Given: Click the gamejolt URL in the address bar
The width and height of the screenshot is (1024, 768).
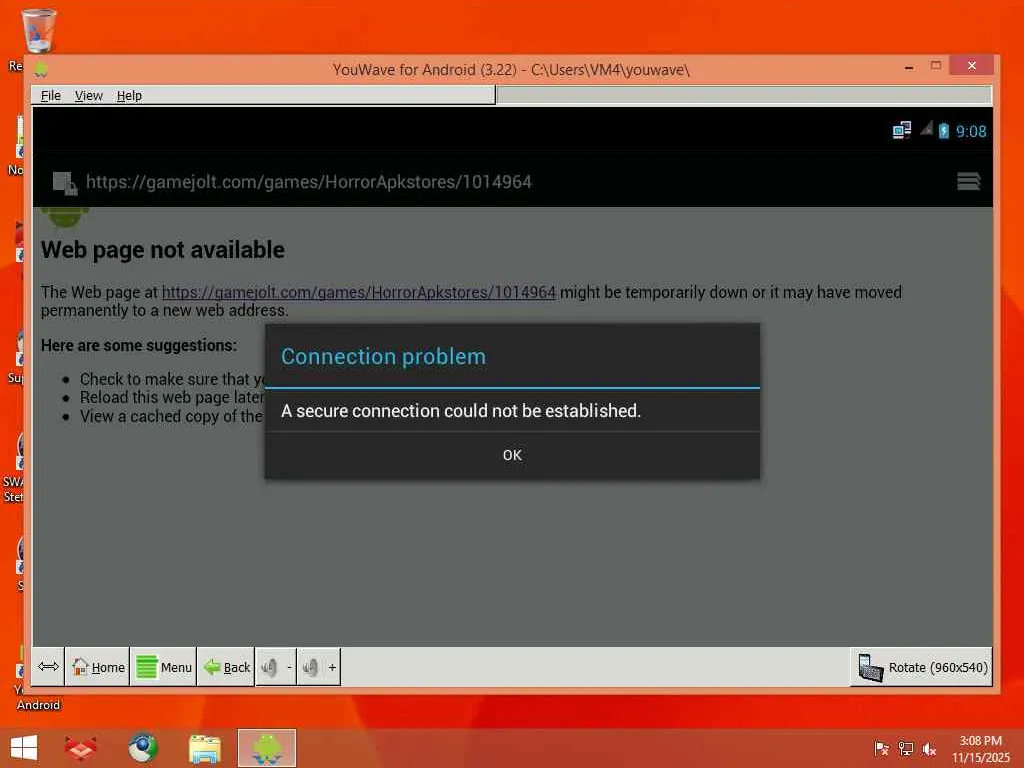Looking at the screenshot, I should (308, 182).
